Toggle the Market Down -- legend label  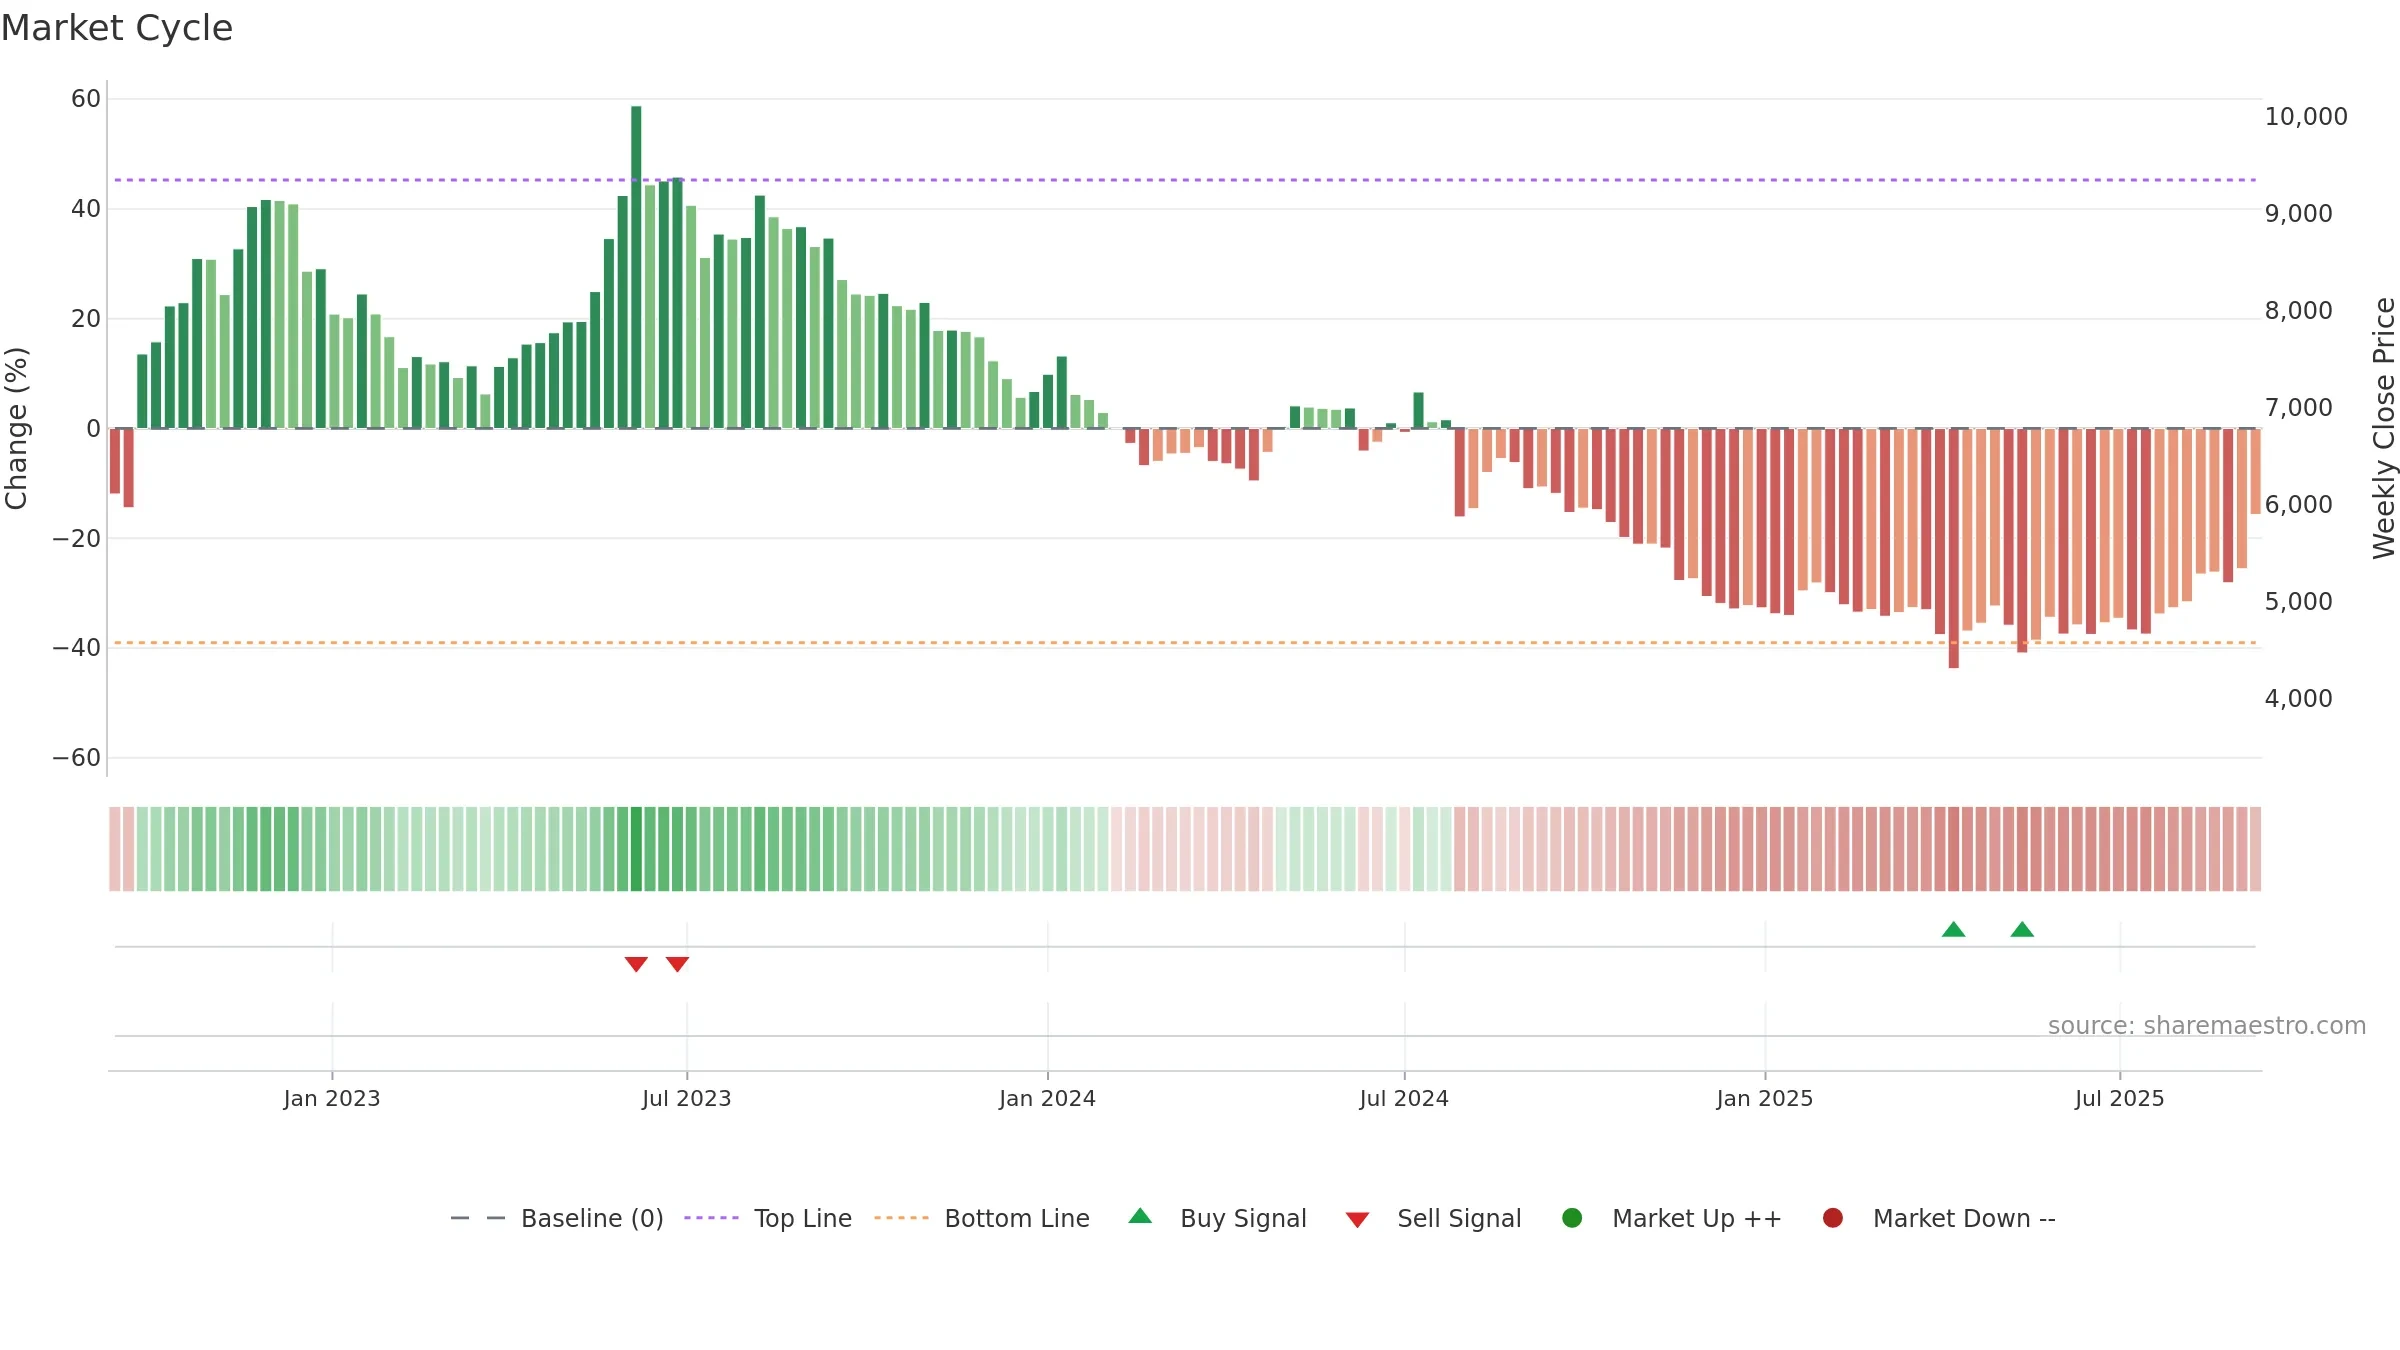click(x=1964, y=1218)
